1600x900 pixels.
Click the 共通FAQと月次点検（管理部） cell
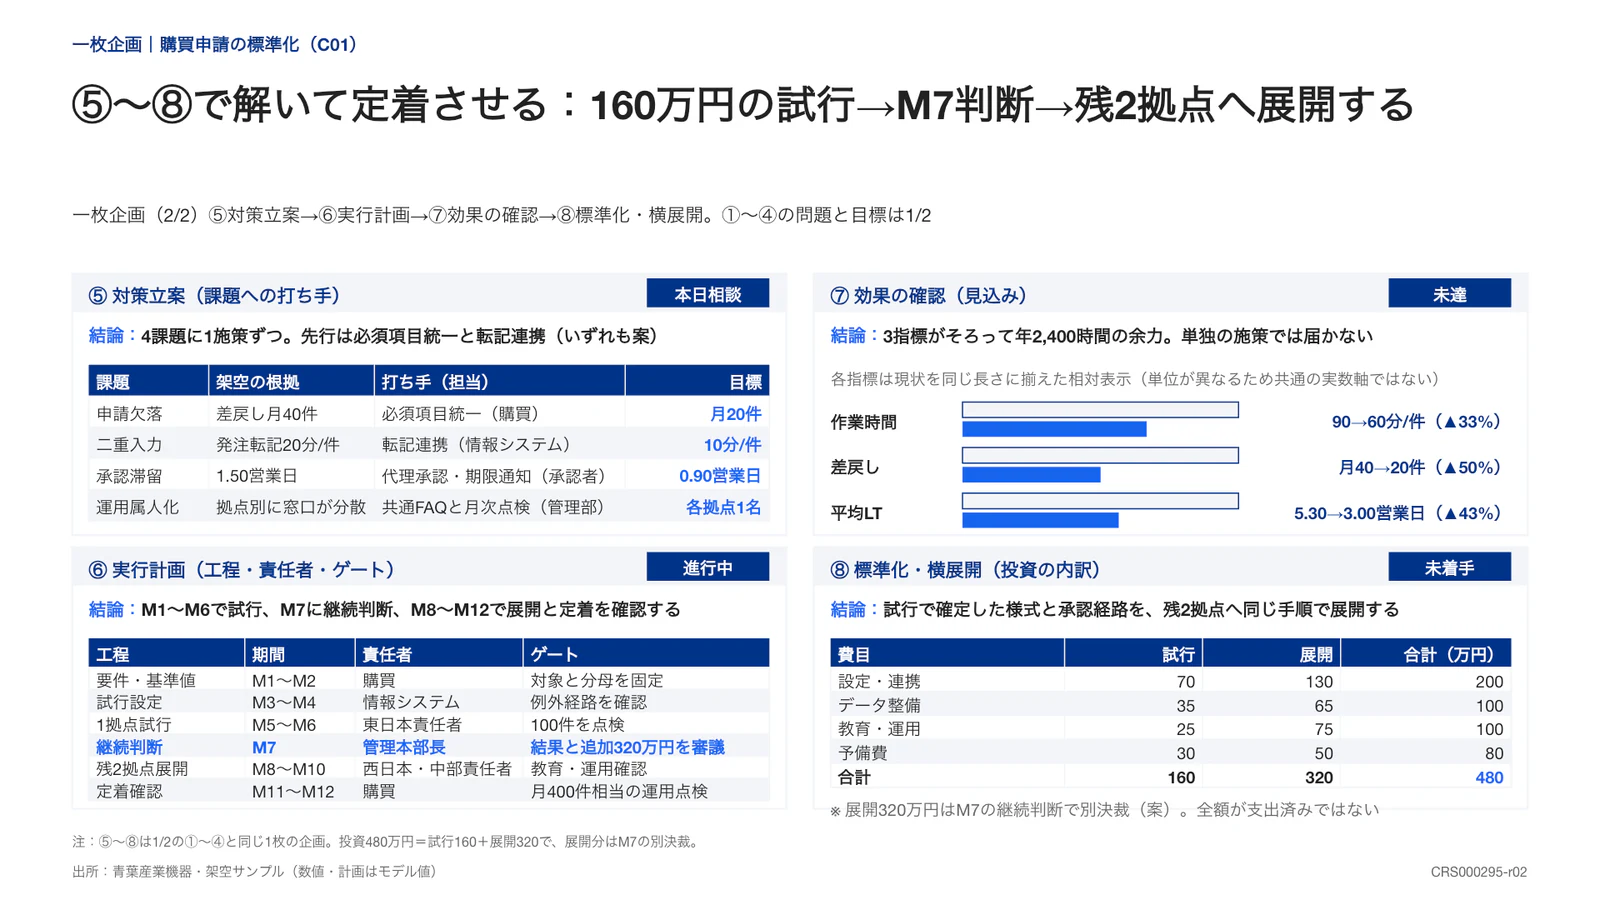(x=496, y=508)
